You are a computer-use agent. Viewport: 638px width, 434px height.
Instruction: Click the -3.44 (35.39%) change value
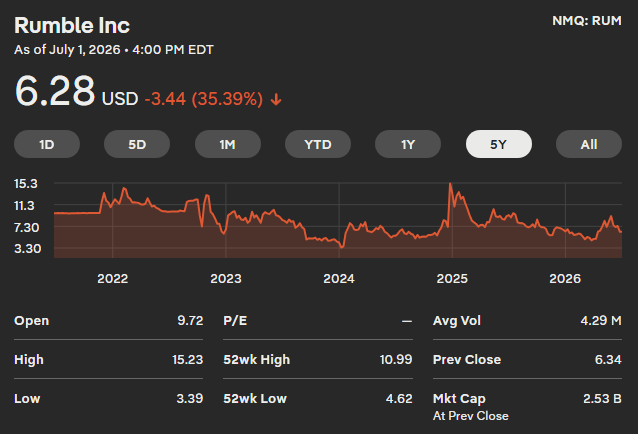point(204,99)
